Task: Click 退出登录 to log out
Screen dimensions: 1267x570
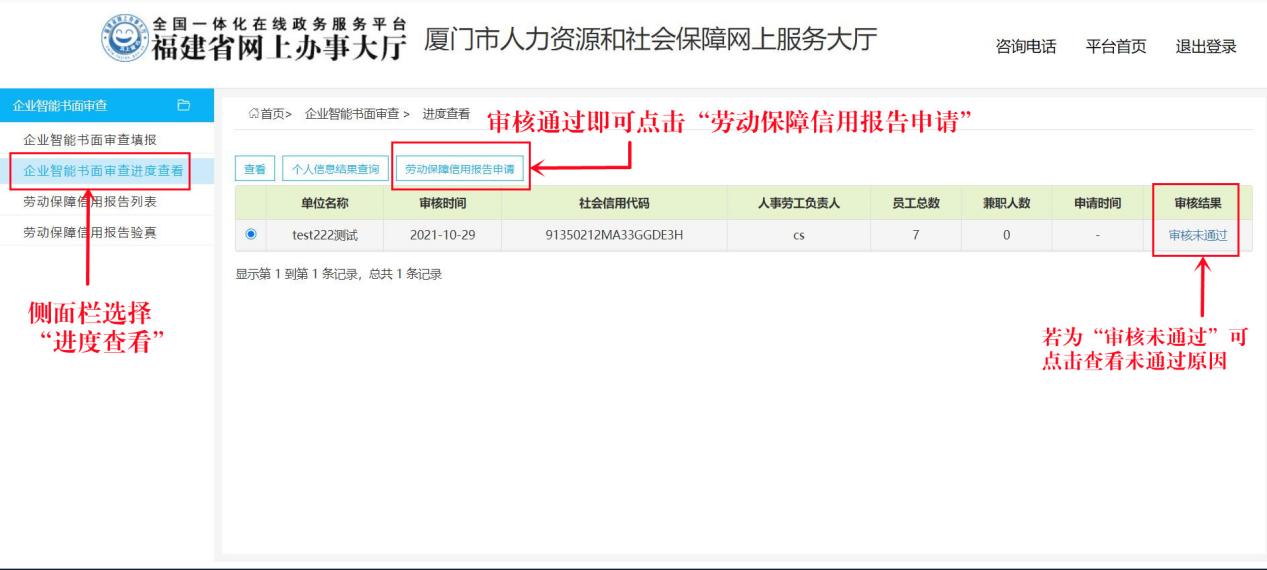Action: (x=1206, y=46)
